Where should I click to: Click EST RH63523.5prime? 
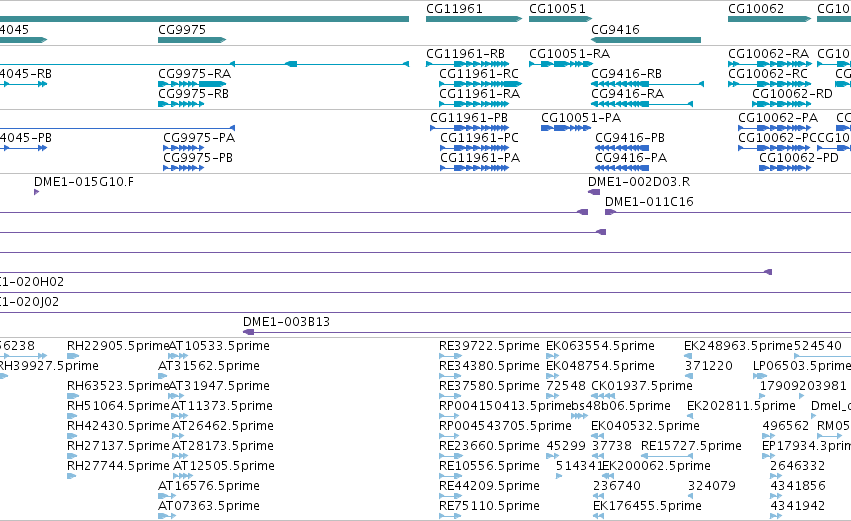pyautogui.click(x=72, y=396)
